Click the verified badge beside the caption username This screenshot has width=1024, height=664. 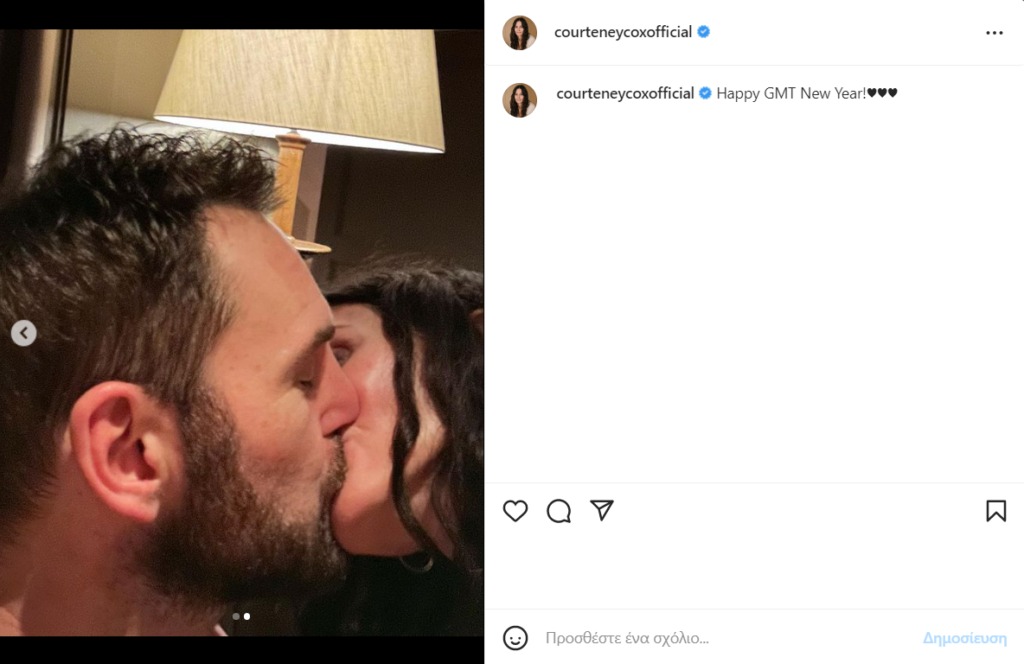click(706, 93)
